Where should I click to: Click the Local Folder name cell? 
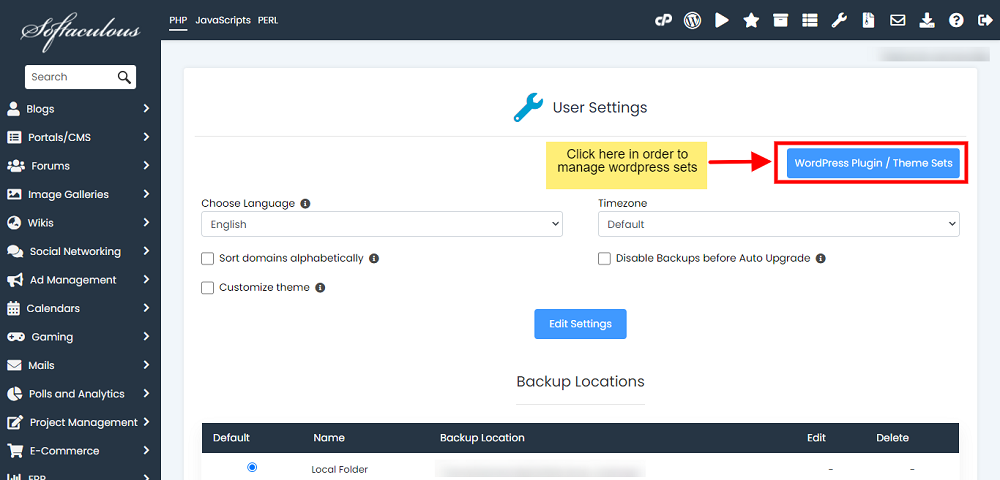point(339,470)
